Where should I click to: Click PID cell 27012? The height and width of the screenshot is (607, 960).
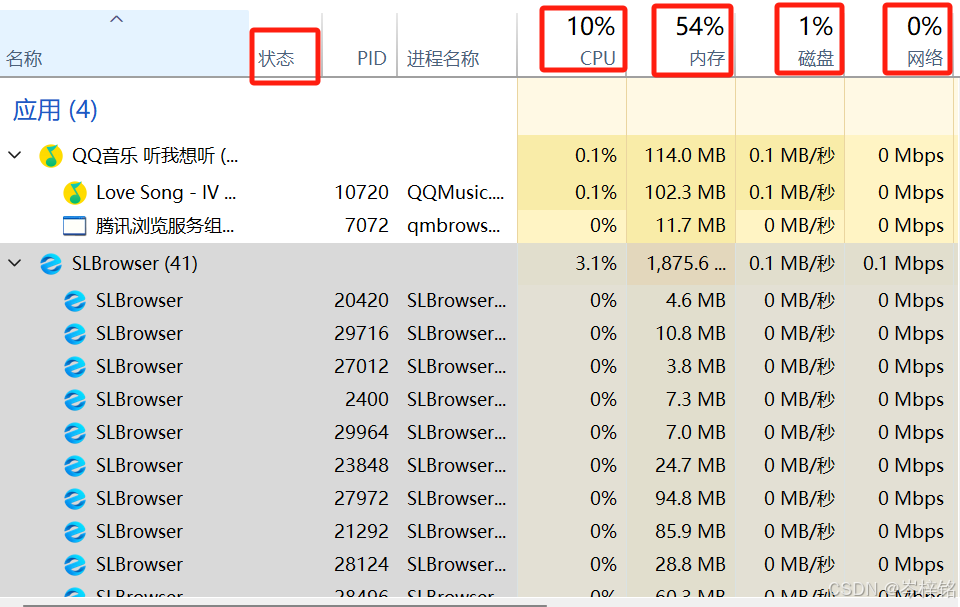(361, 367)
